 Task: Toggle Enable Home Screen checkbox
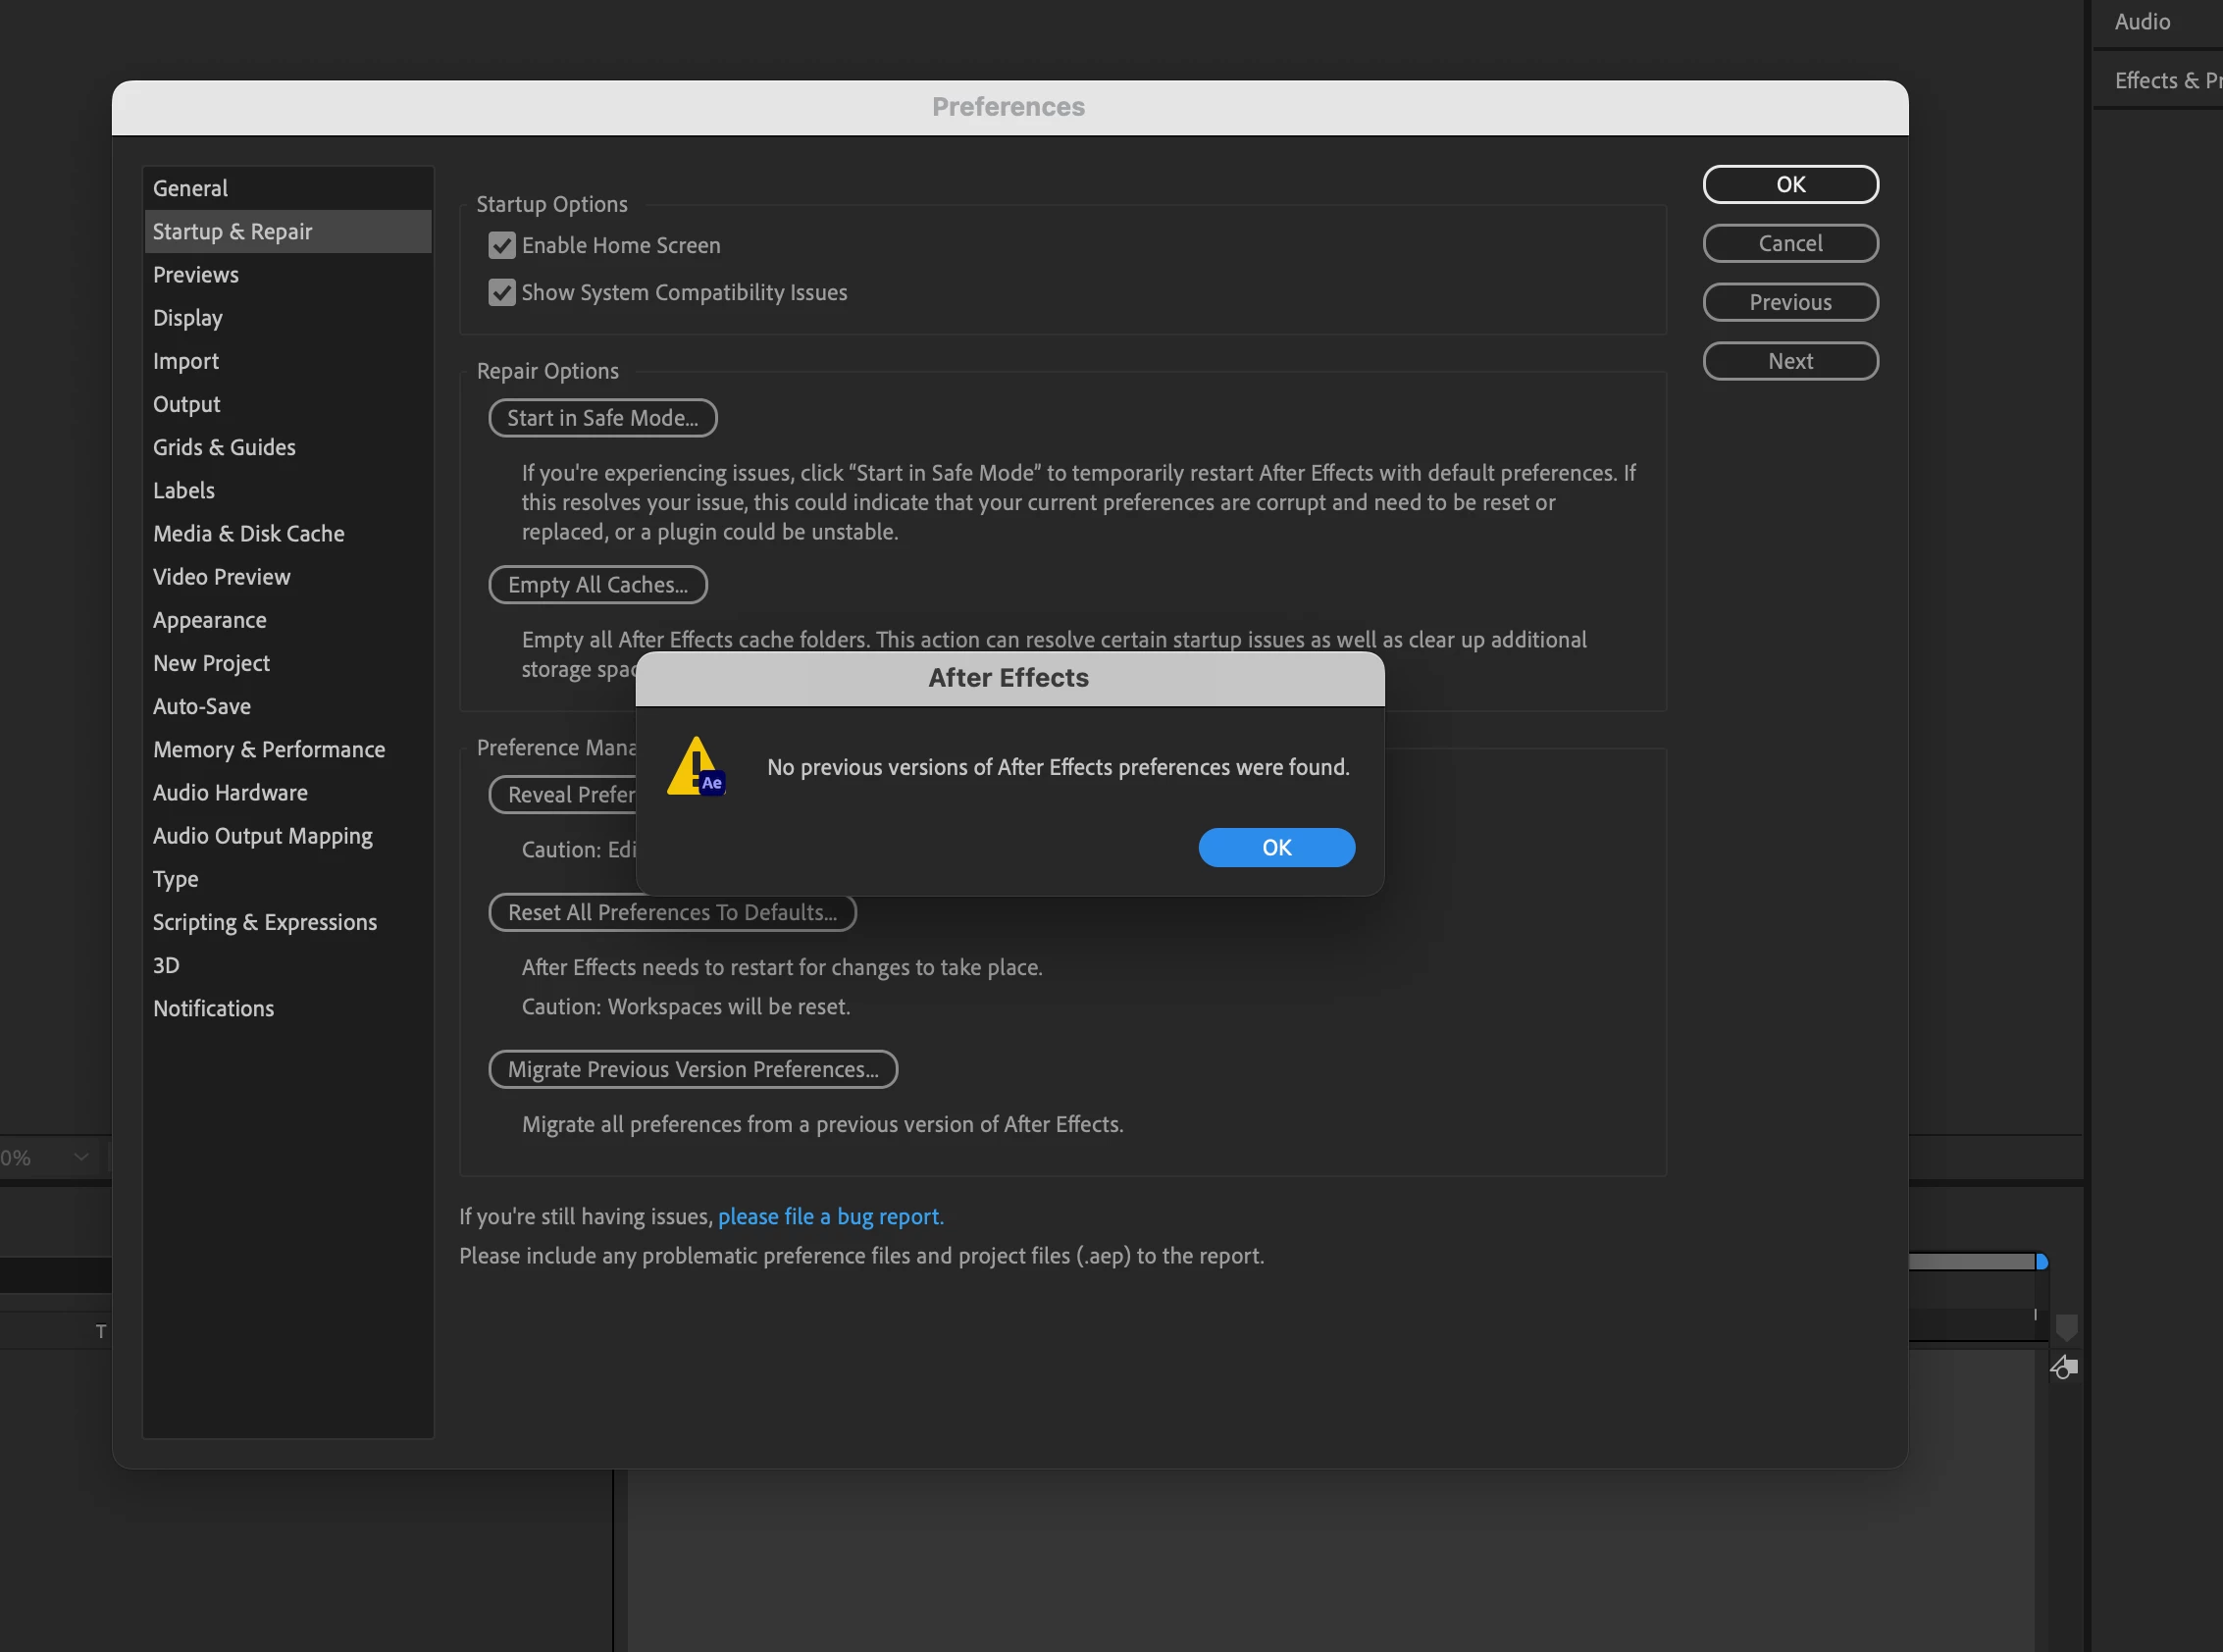[x=502, y=245]
